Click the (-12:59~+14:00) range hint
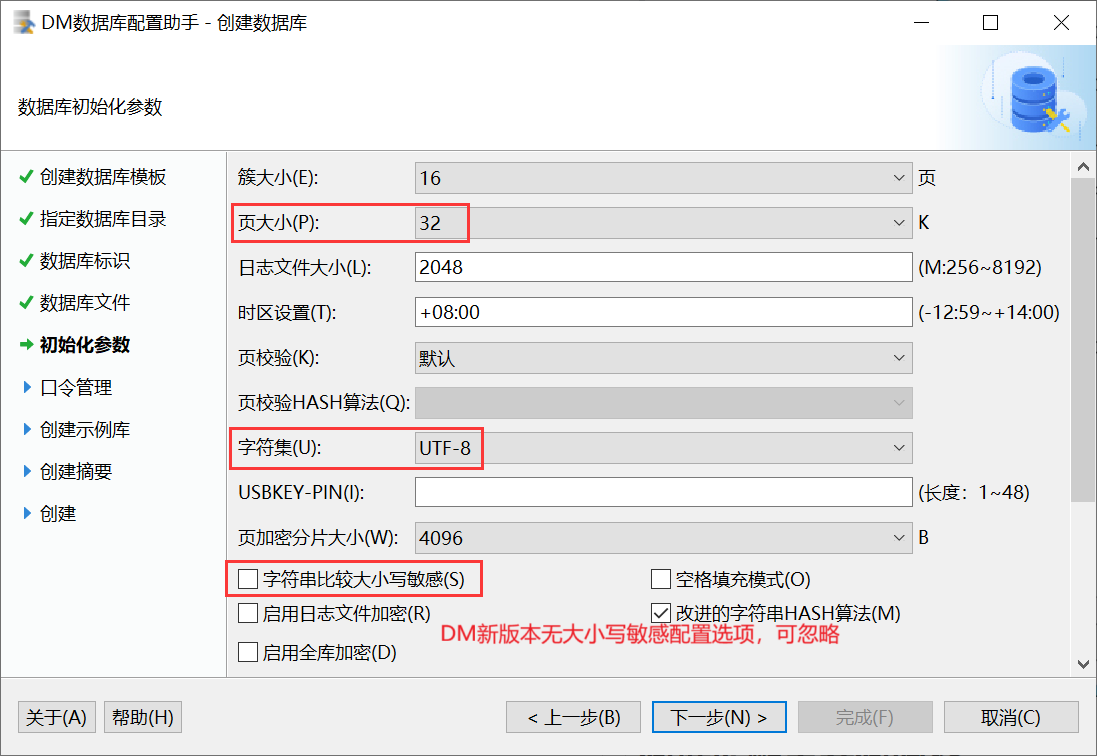 989,312
